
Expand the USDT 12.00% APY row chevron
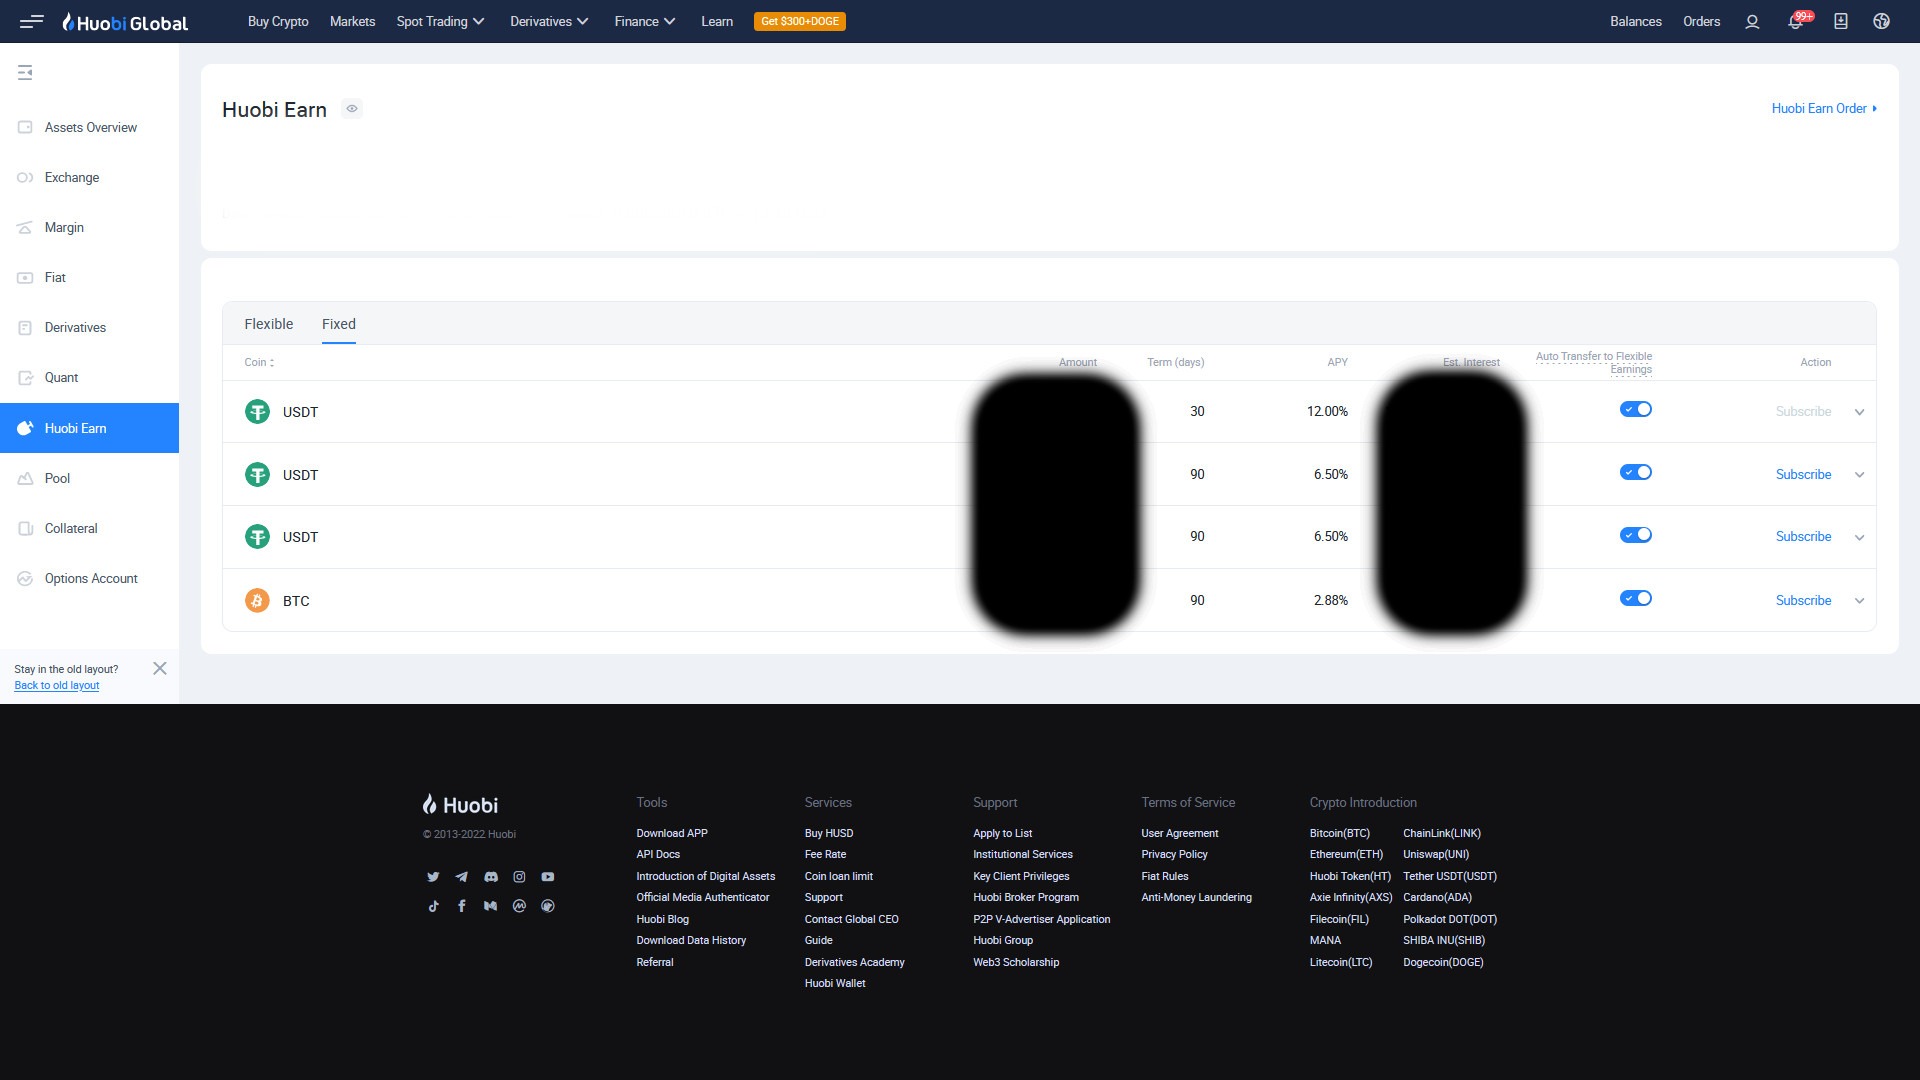point(1859,412)
